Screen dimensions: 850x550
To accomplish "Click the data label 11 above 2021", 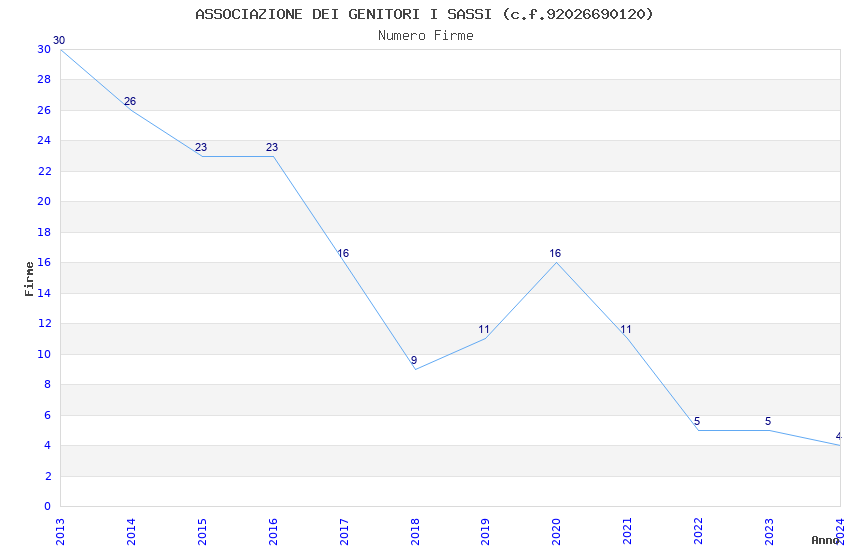I will [626, 329].
